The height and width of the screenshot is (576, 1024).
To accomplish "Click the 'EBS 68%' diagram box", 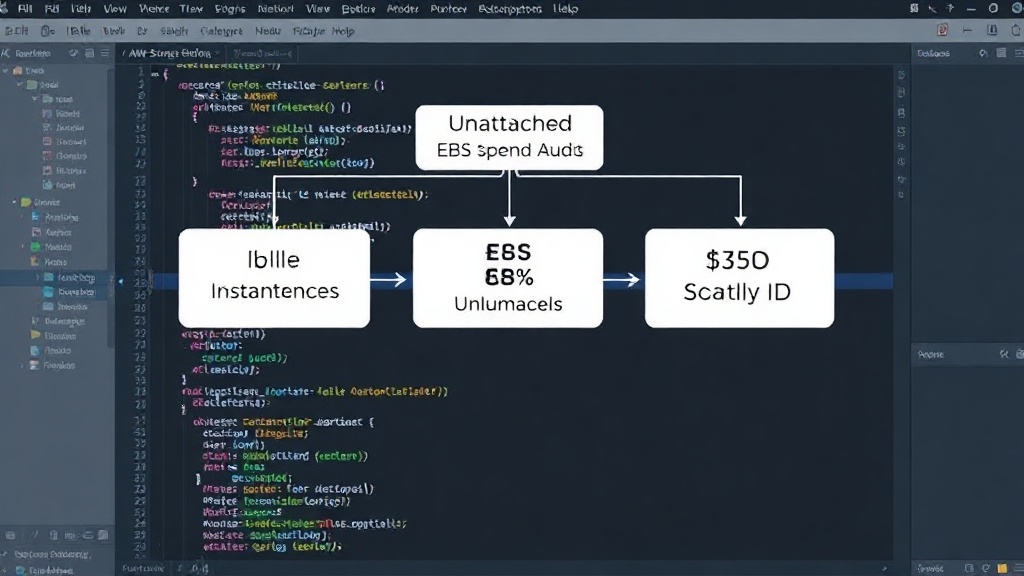I will 508,278.
